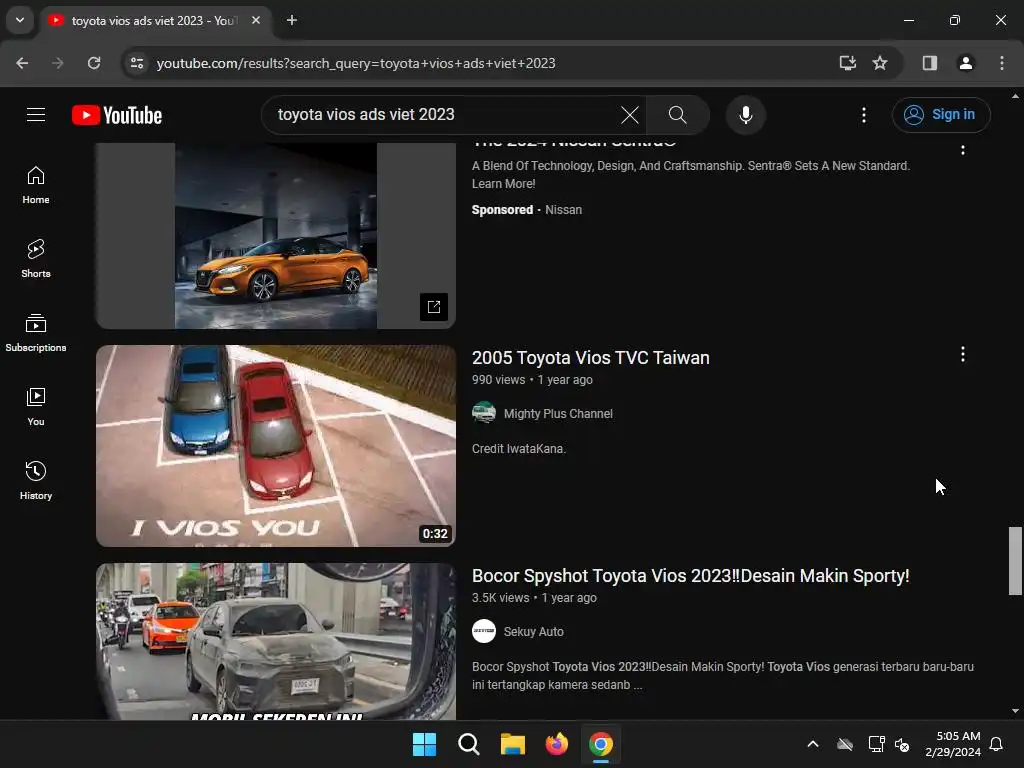1024x768 pixels.
Task: Toggle Chrome side panel
Action: [x=929, y=63]
